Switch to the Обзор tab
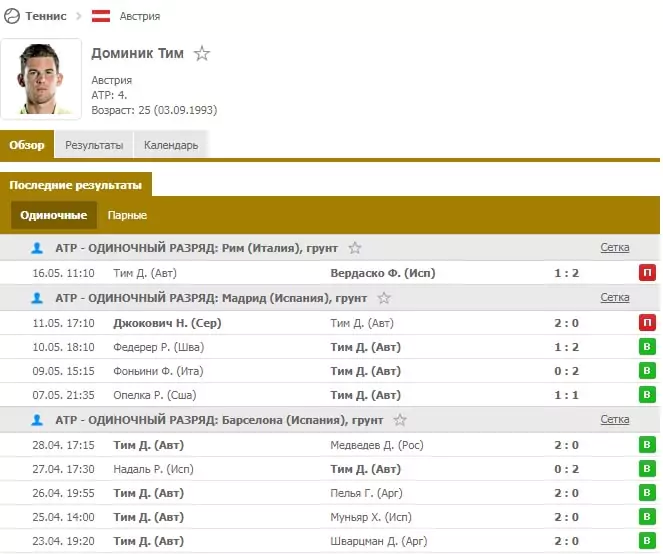Viewport: 663px width, 554px height. tap(27, 145)
